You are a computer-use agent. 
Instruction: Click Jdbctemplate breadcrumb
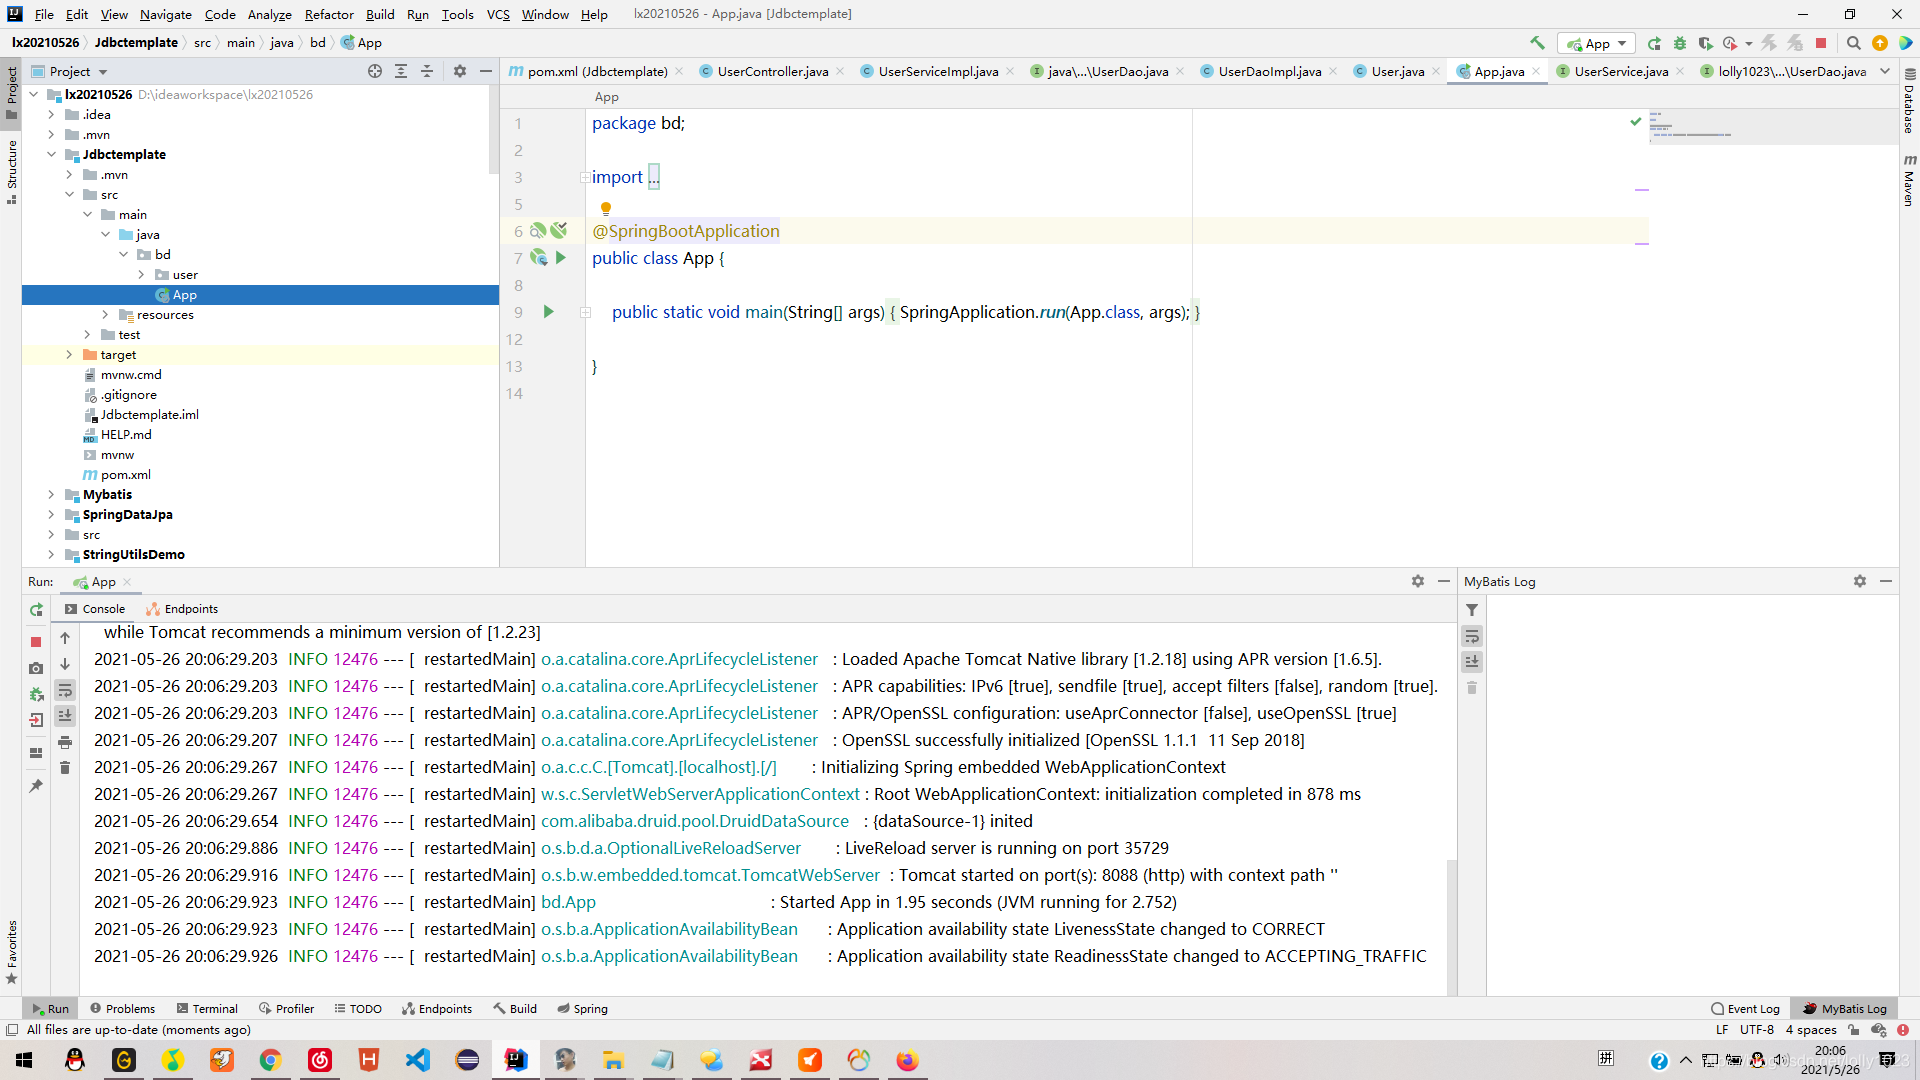(136, 43)
